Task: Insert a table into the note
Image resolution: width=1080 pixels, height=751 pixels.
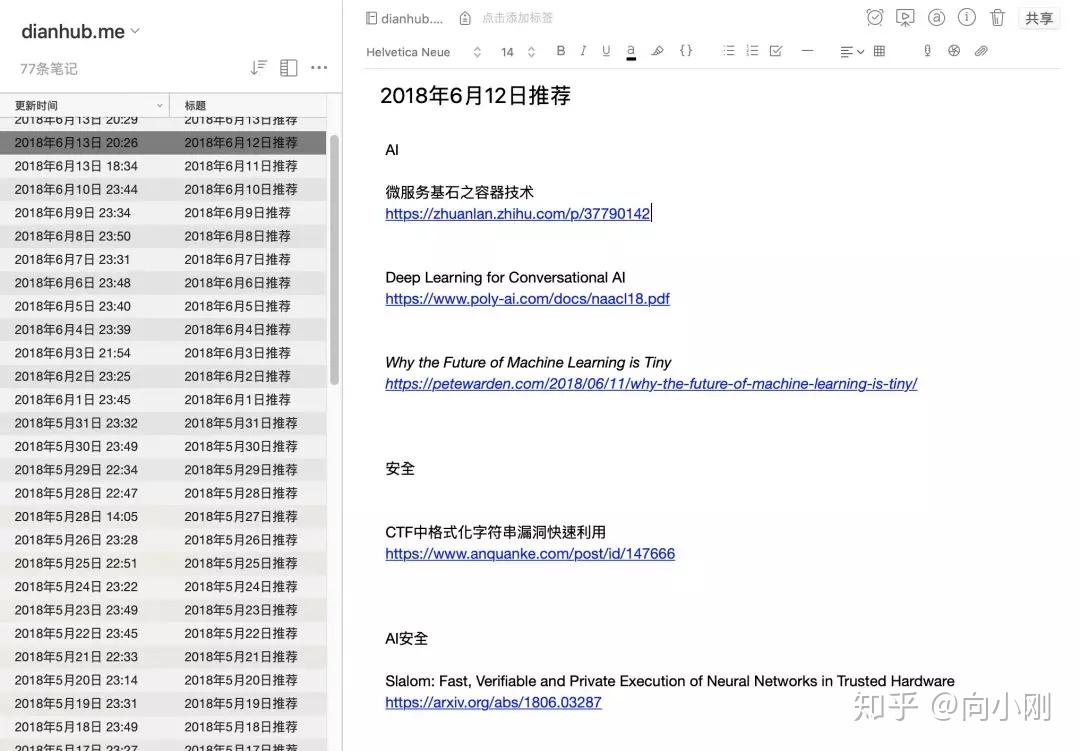Action: click(x=880, y=51)
